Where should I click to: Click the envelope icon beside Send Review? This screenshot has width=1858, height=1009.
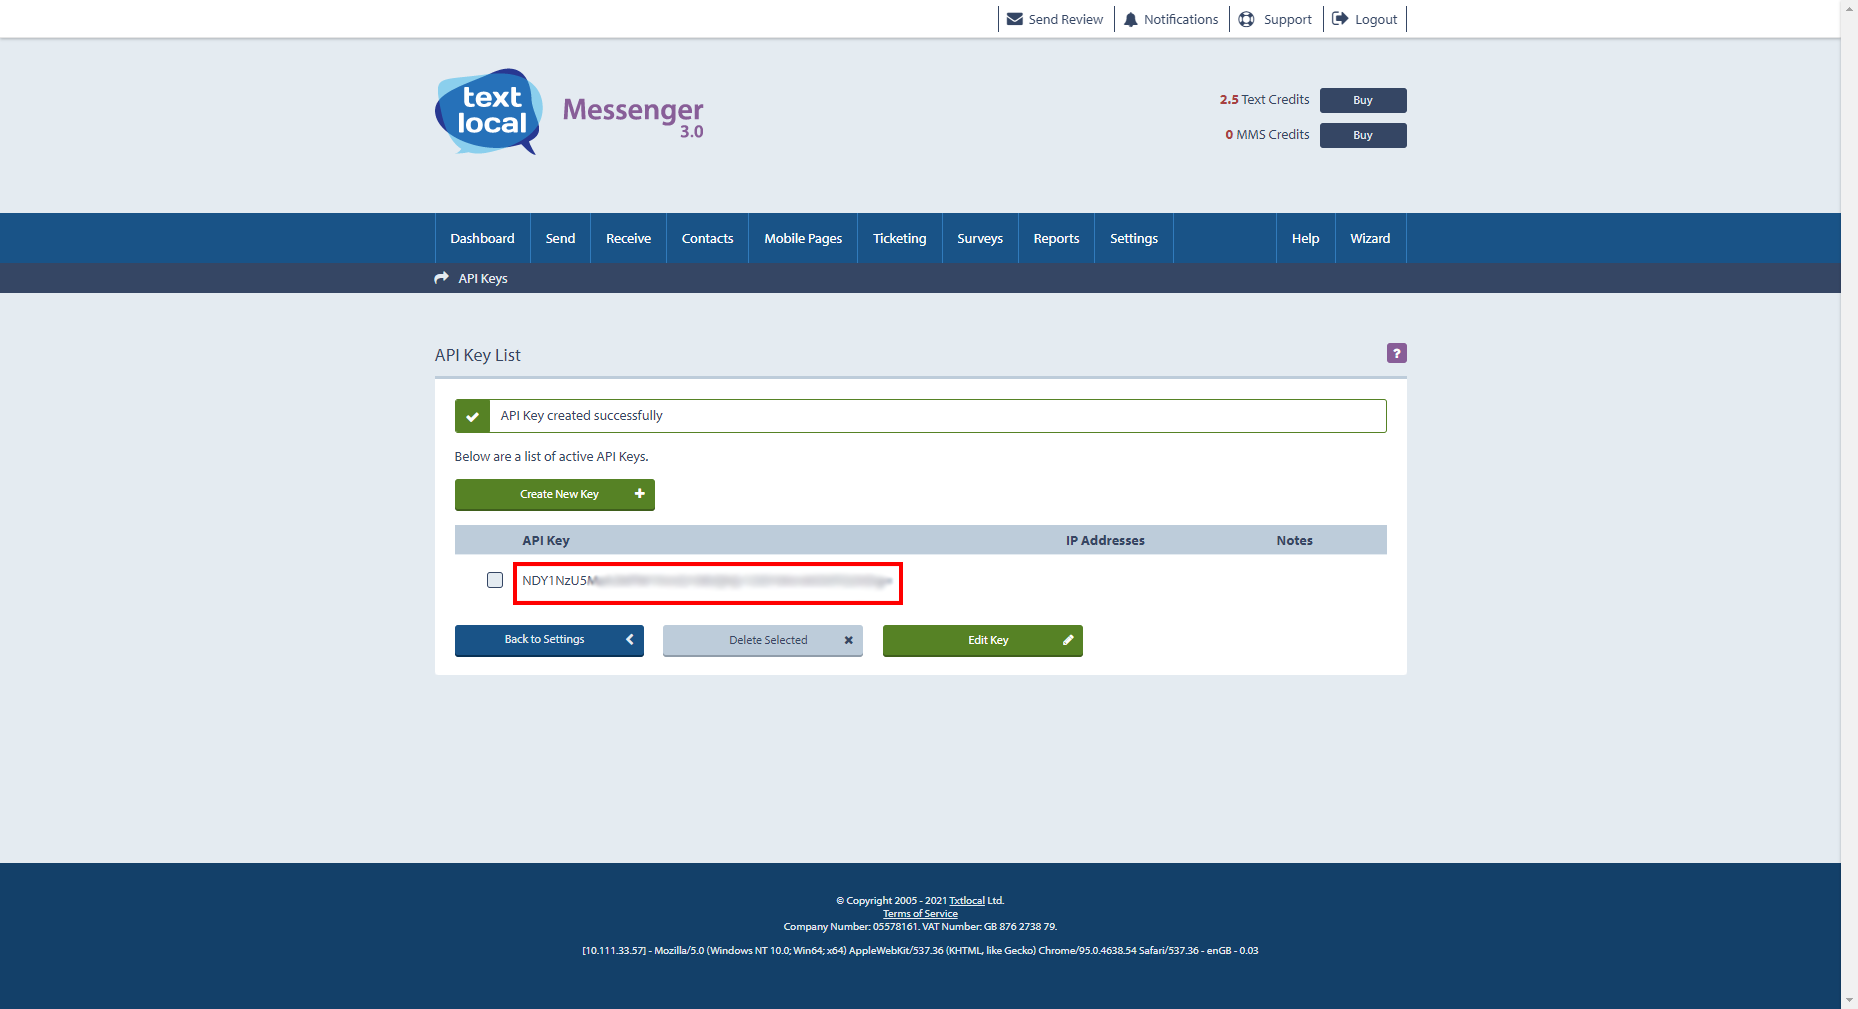click(x=1014, y=19)
